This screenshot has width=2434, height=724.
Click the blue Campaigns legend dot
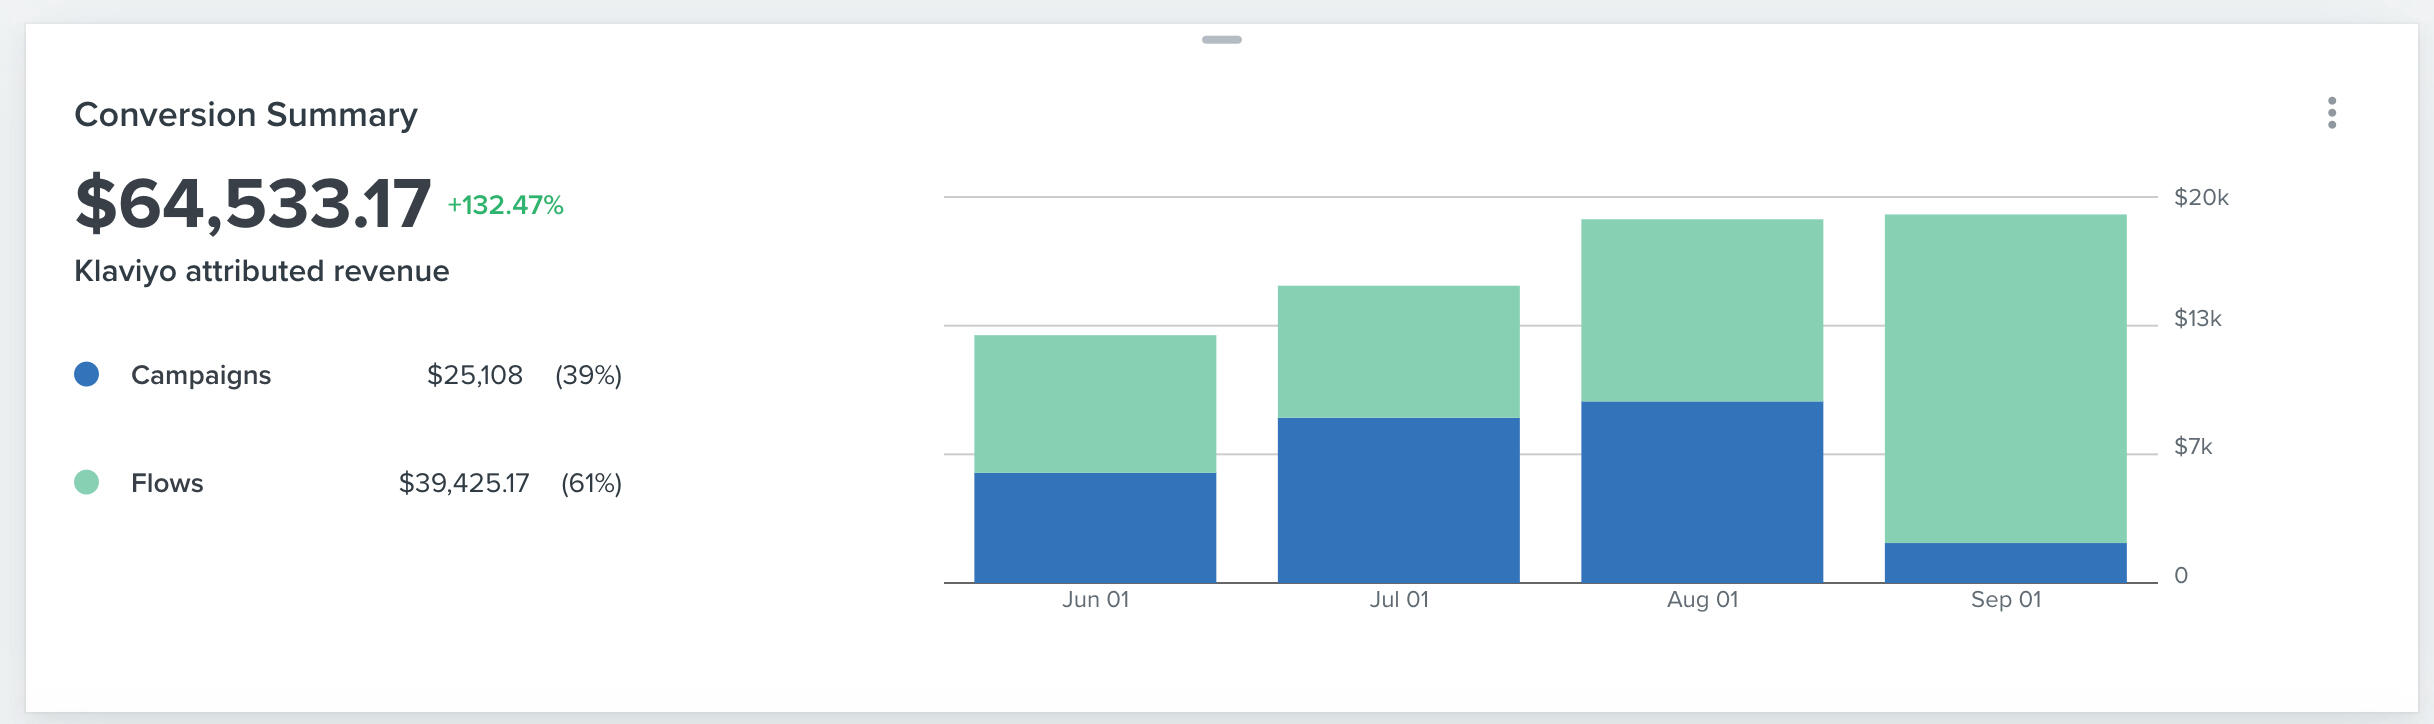coord(87,374)
